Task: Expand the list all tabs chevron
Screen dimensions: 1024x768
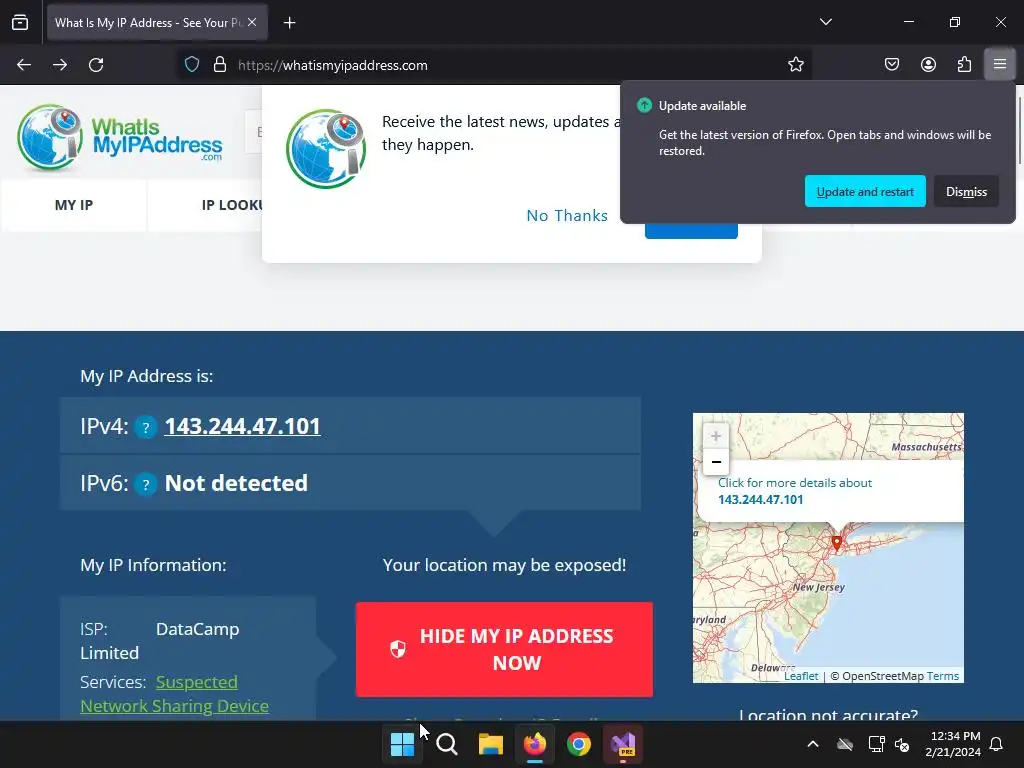Action: point(825,22)
